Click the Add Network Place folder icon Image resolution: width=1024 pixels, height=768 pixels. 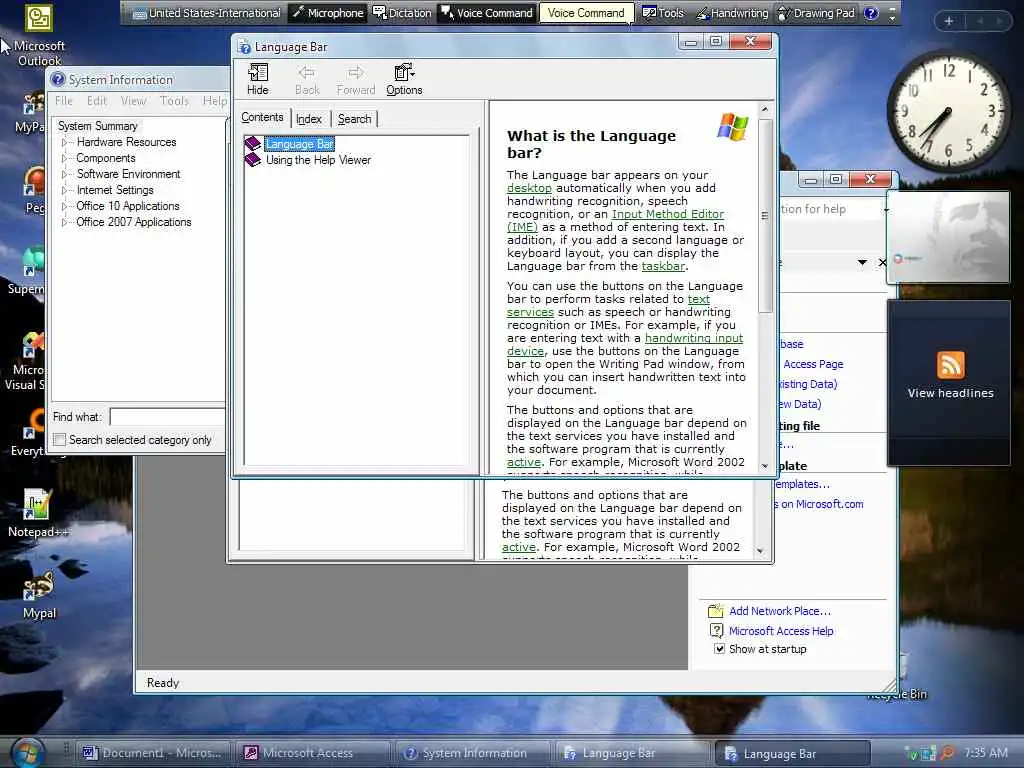716,611
